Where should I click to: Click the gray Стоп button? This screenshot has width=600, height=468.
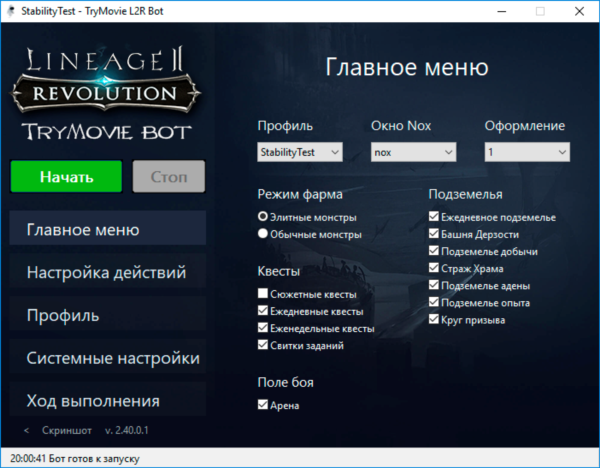pyautogui.click(x=169, y=176)
